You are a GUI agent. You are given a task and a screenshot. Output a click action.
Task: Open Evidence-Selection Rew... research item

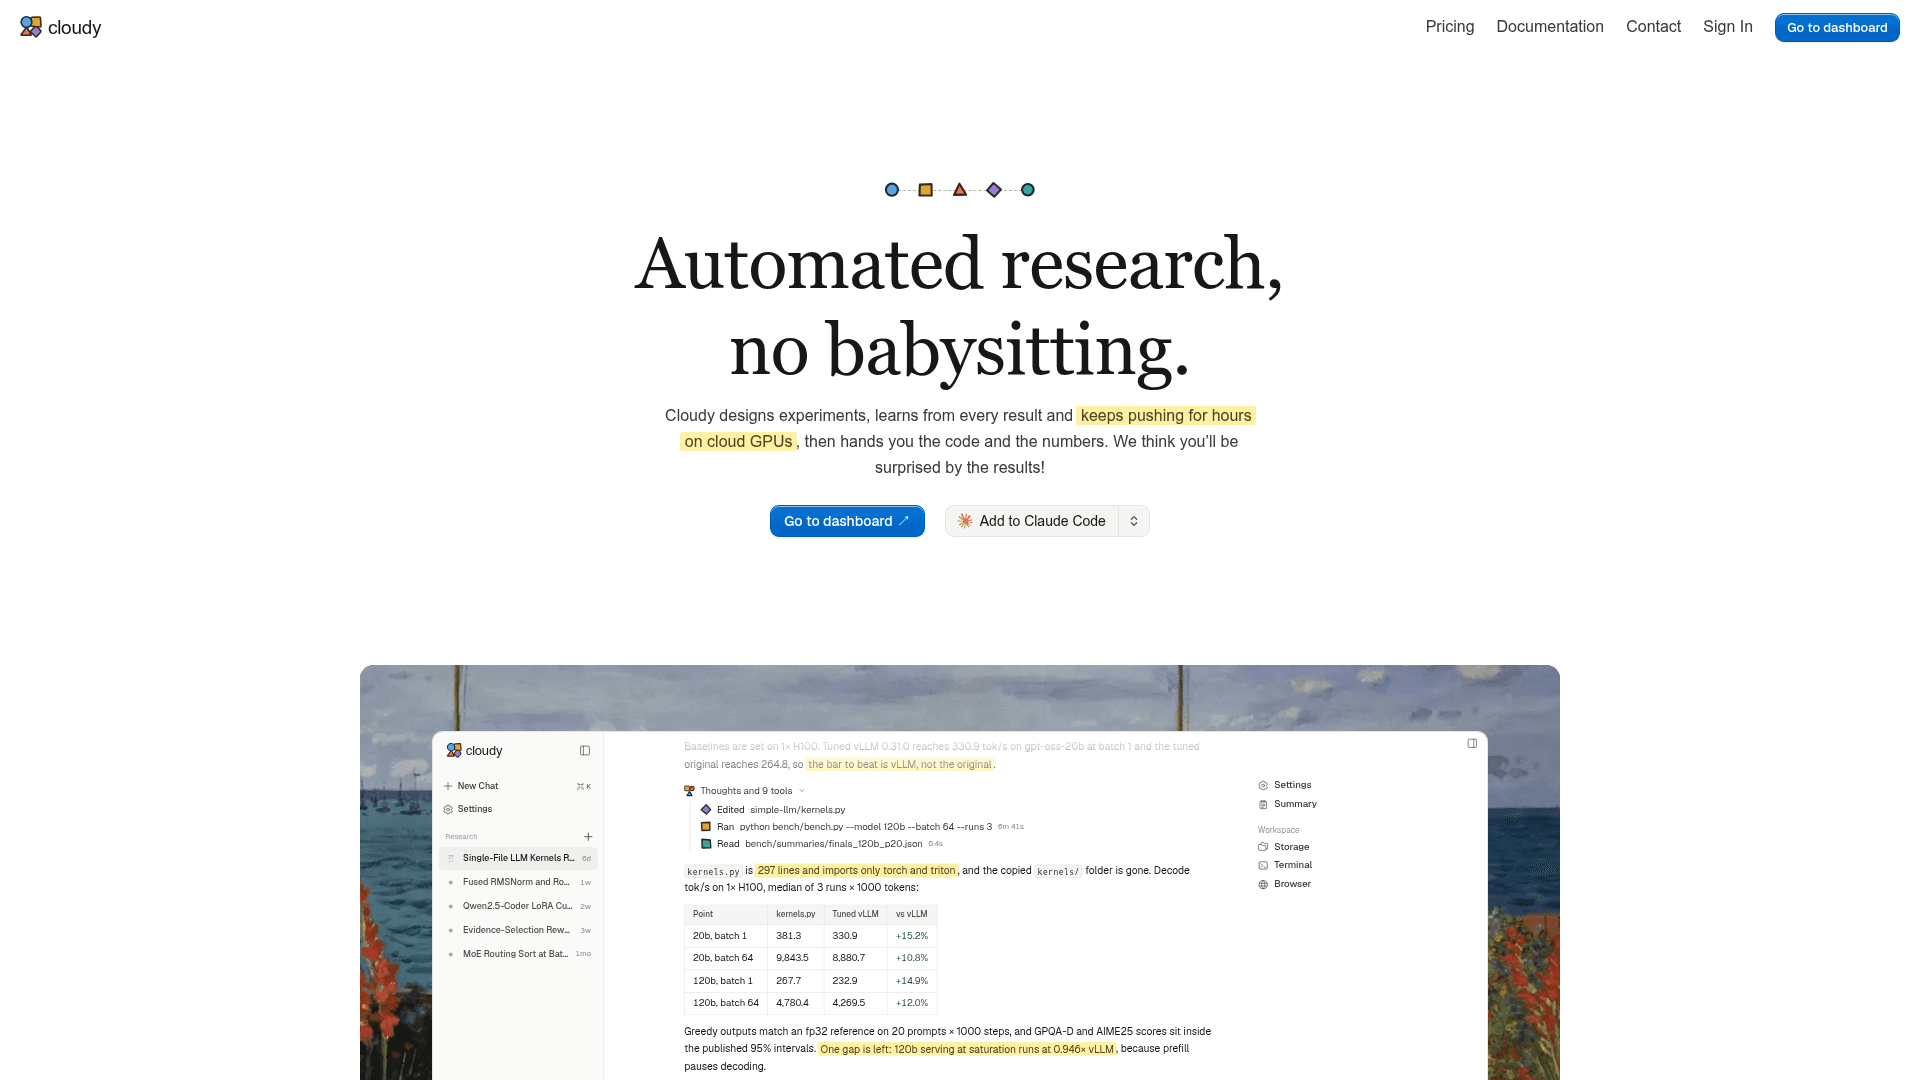tap(517, 930)
